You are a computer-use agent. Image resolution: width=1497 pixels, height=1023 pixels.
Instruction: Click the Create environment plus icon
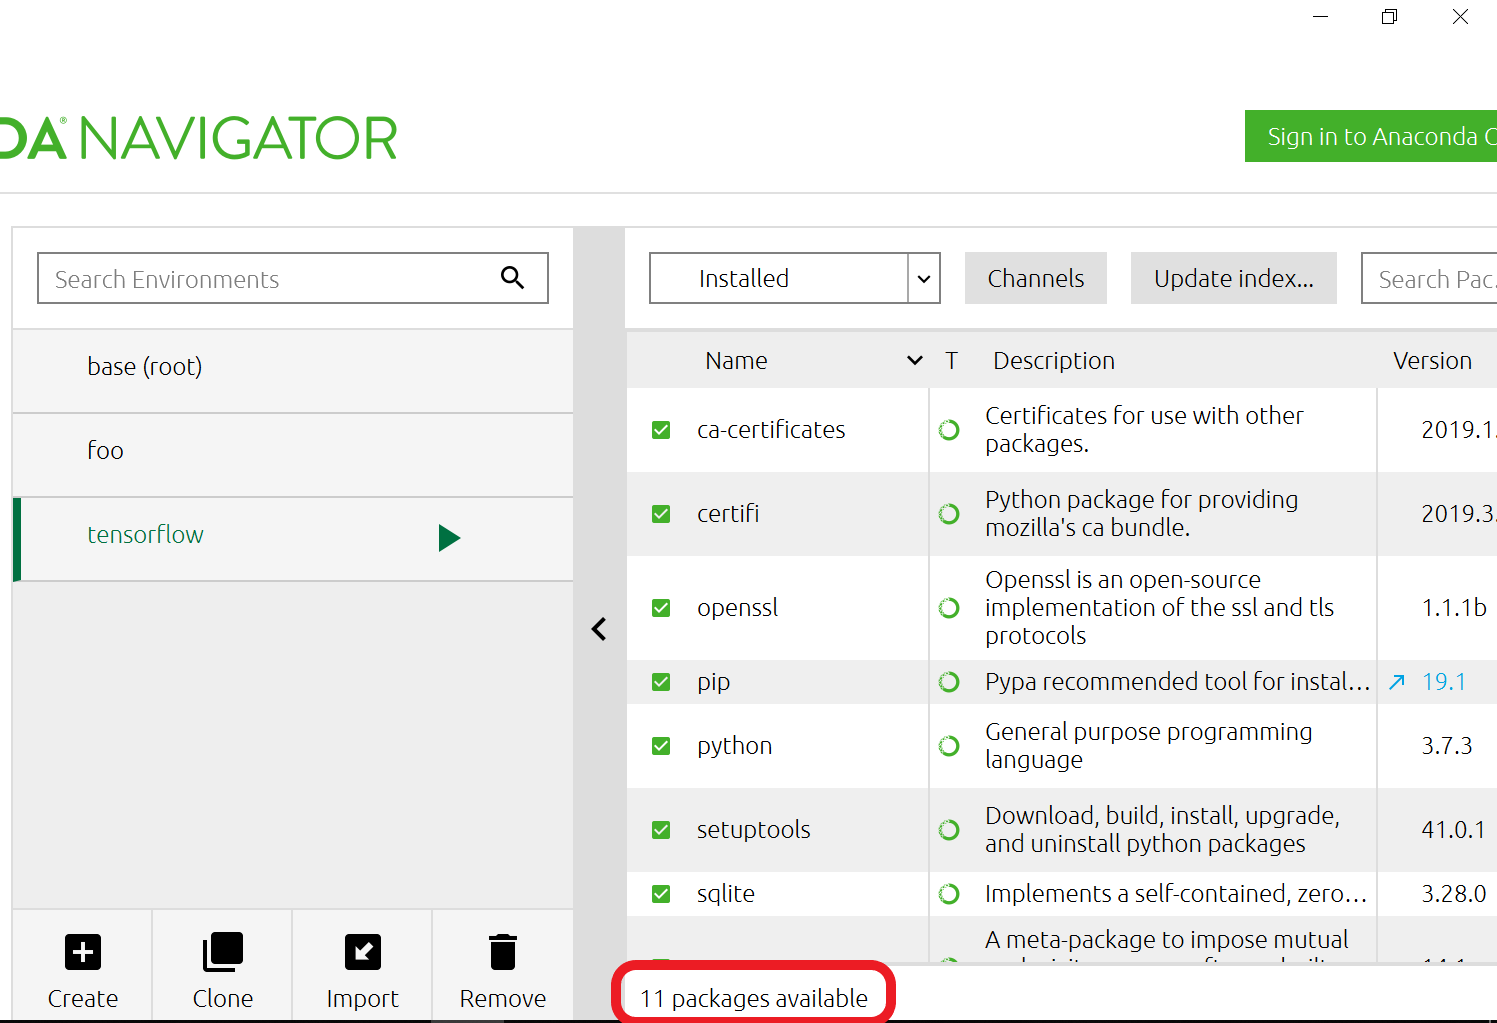pos(83,952)
